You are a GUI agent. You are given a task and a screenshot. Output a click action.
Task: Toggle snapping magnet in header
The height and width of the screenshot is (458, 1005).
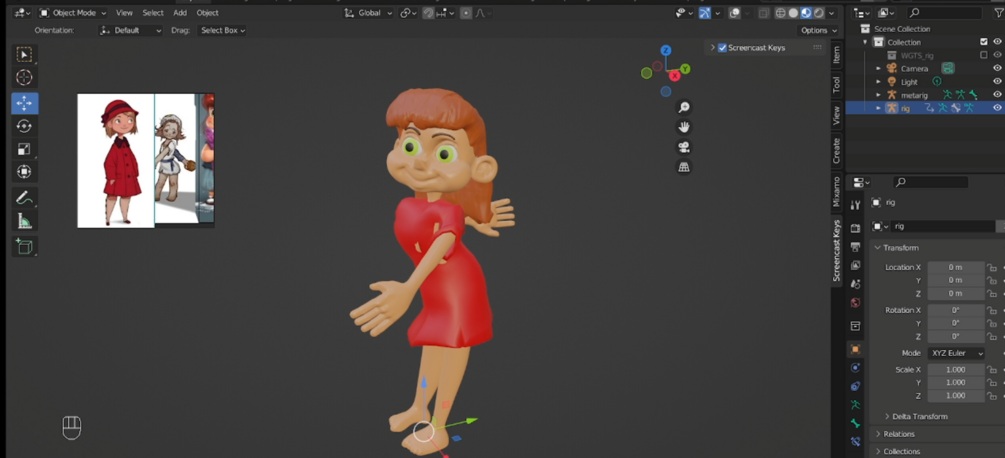pyautogui.click(x=428, y=13)
